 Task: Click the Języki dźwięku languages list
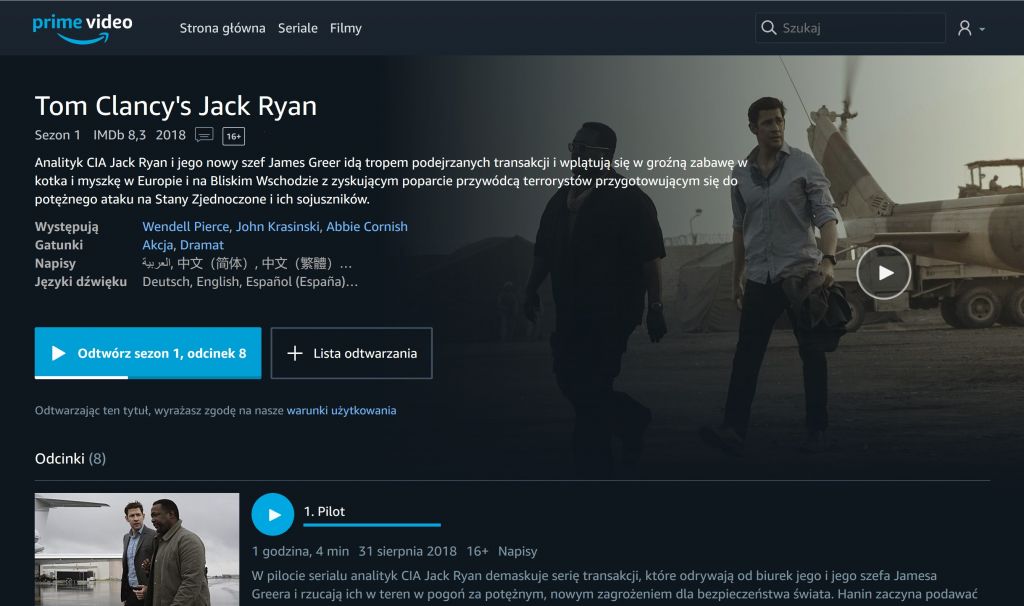[250, 281]
